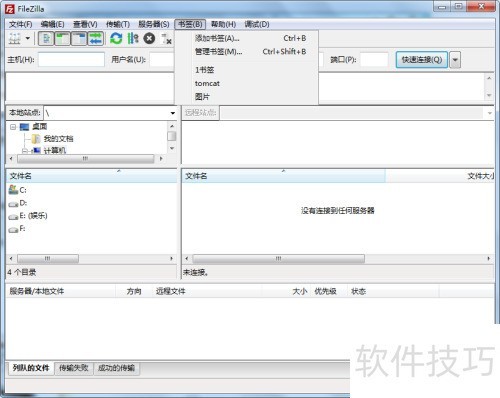Open the 文件(F) menu
This screenshot has height=398, width=500.
21,24
